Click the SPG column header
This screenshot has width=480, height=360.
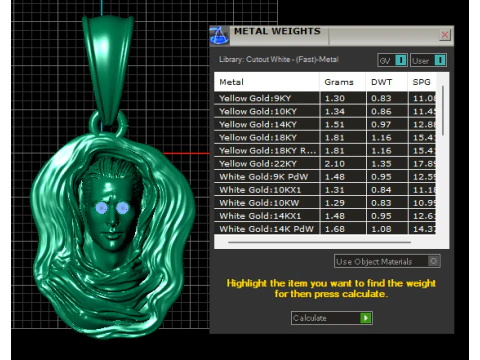[x=422, y=82]
